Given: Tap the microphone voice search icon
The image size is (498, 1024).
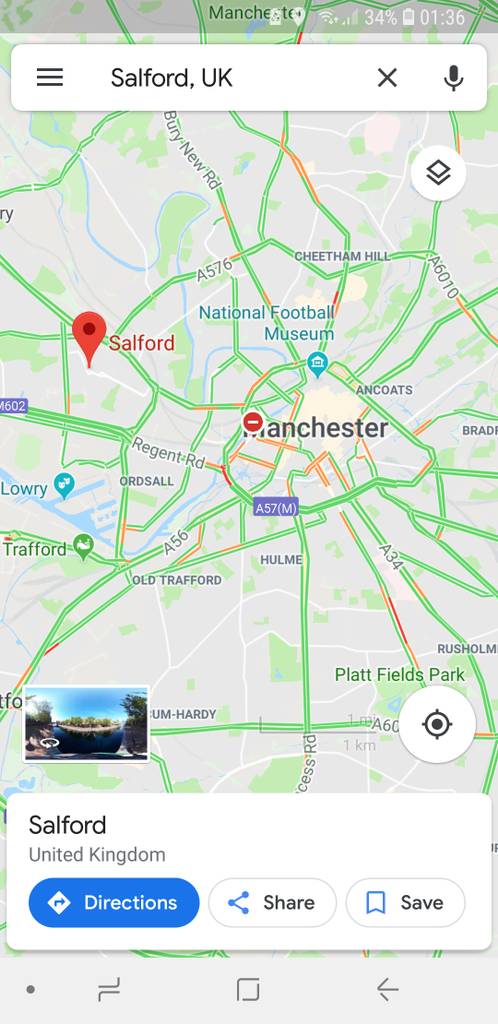Looking at the screenshot, I should tap(454, 78).
